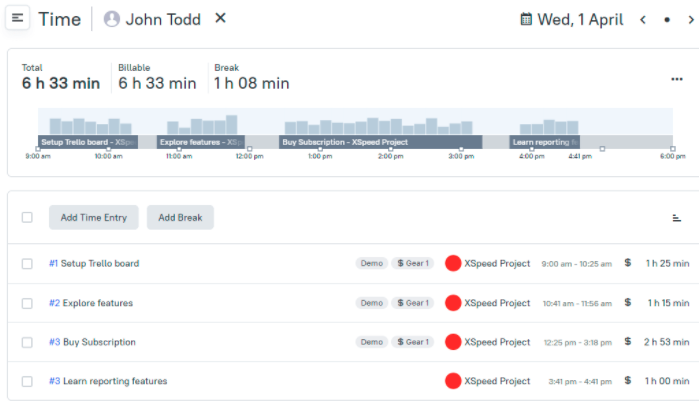Check the Explore features entry
This screenshot has height=418, width=699.
point(27,303)
